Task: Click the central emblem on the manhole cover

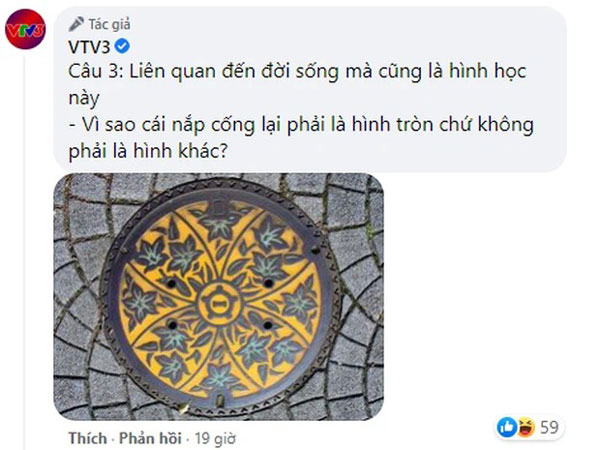Action: [217, 295]
